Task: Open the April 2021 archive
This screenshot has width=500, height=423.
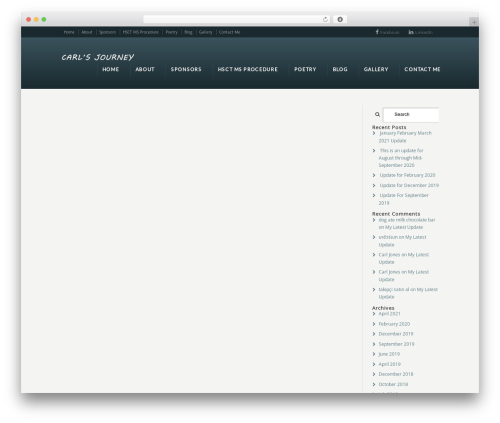Action: tap(389, 314)
